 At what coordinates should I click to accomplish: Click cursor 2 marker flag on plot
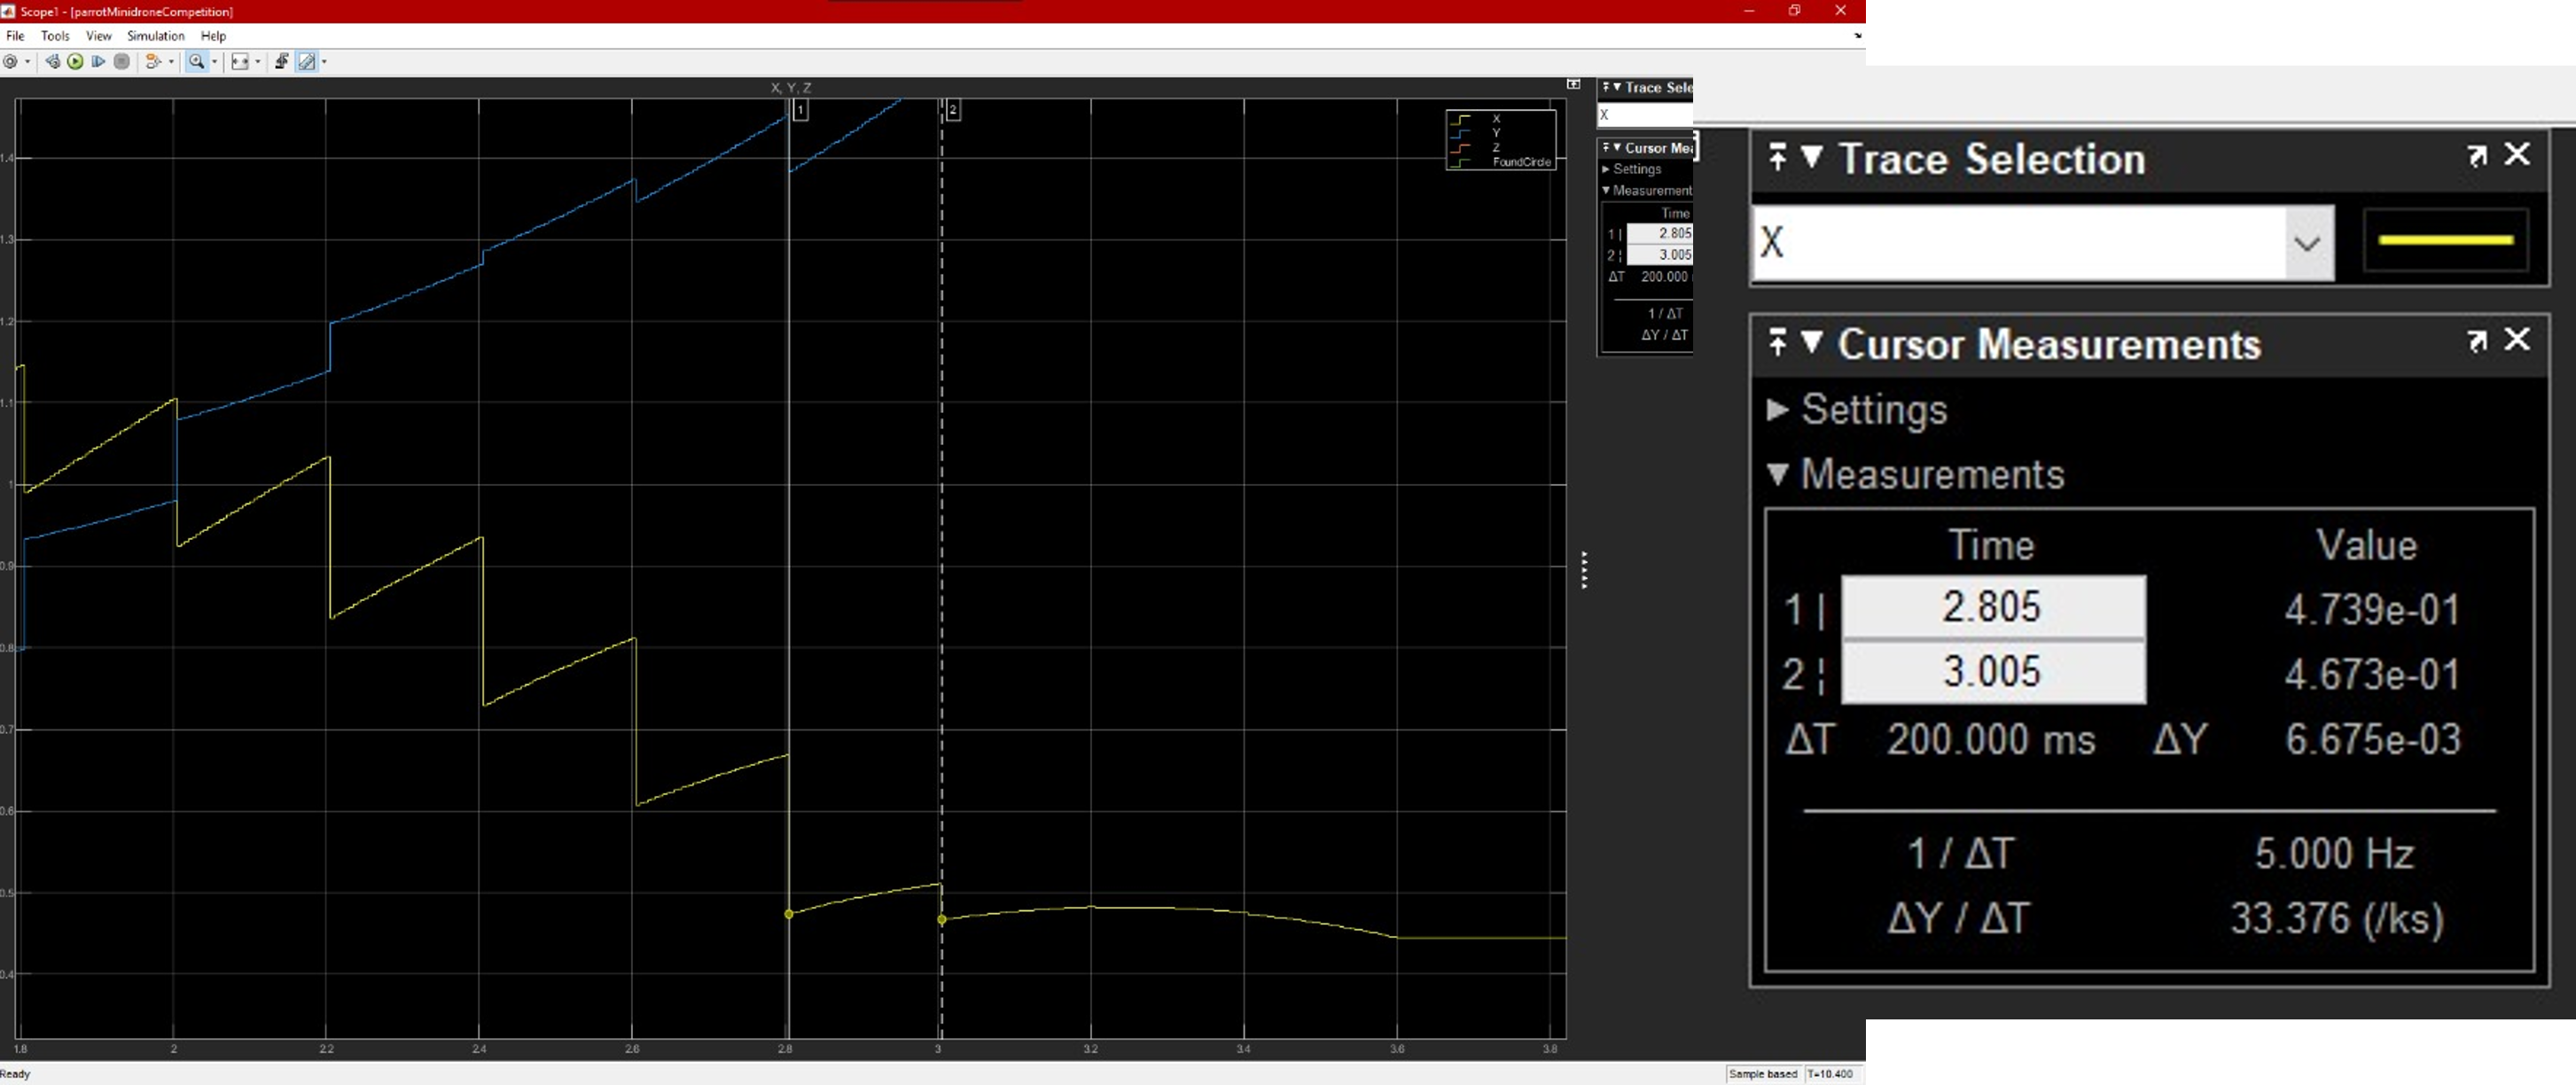pos(953,110)
